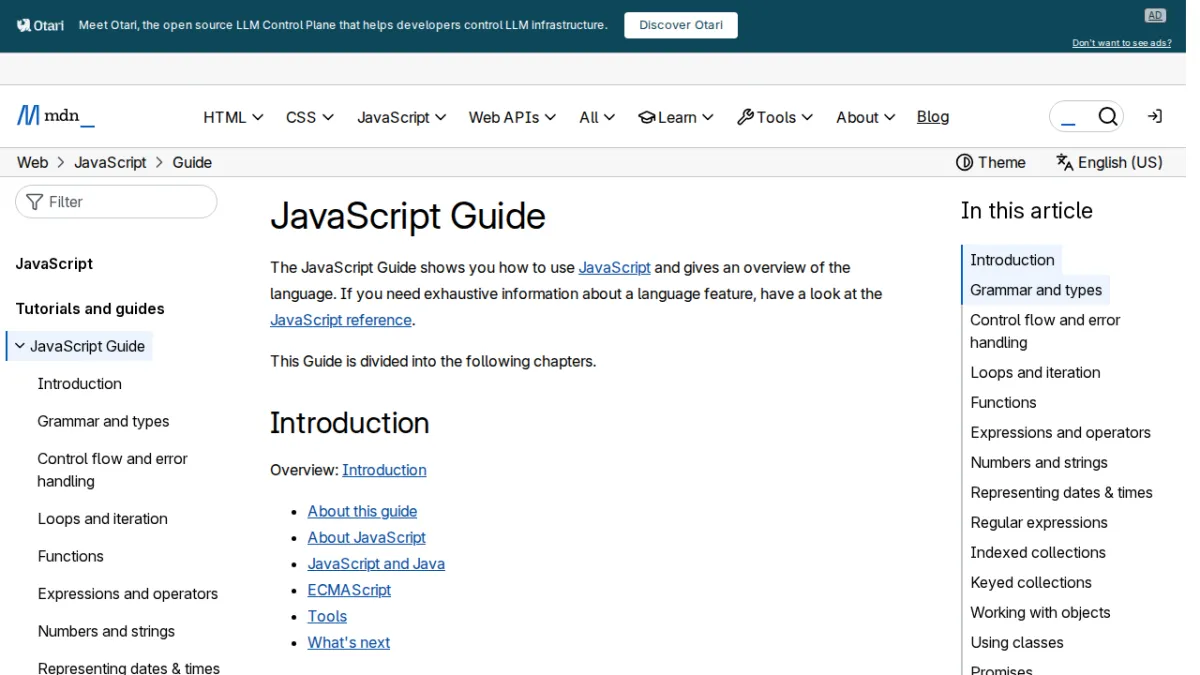Open the JavaScript reference link
Screen dimensions: 1200x675
pyautogui.click(x=341, y=320)
